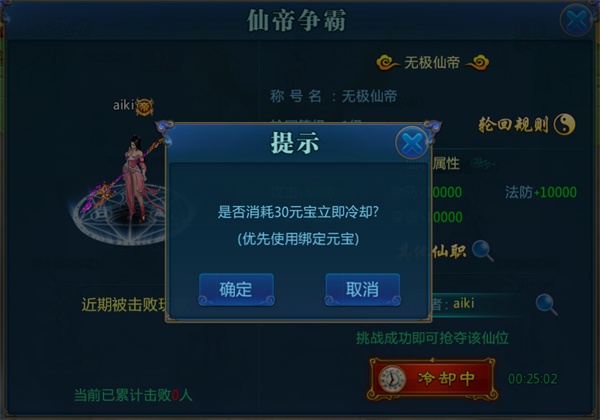Viewport: 600px width, 420px height.
Task: Click the cooldown timer 00:25:02
Action: pyautogui.click(x=533, y=379)
